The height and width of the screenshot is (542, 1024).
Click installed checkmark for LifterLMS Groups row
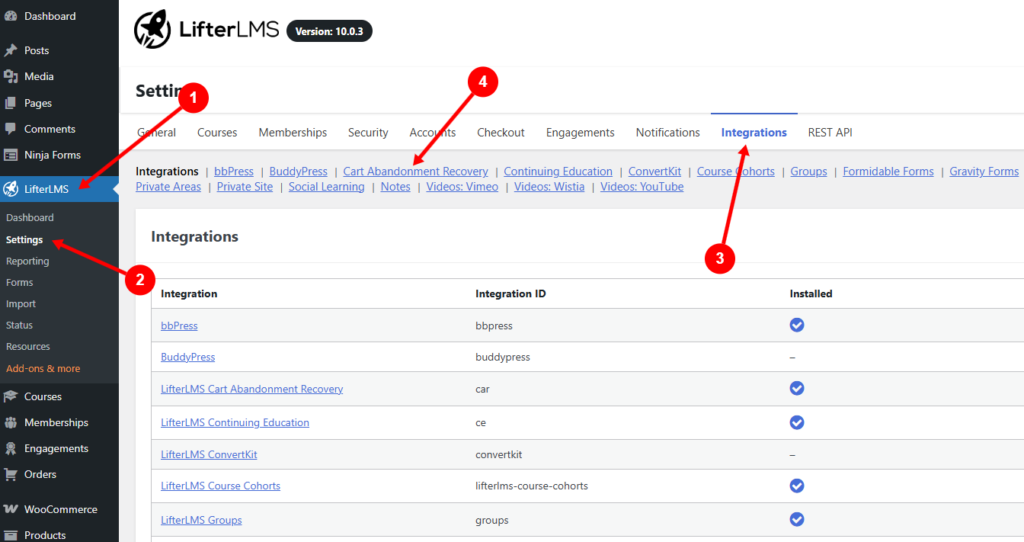point(797,520)
